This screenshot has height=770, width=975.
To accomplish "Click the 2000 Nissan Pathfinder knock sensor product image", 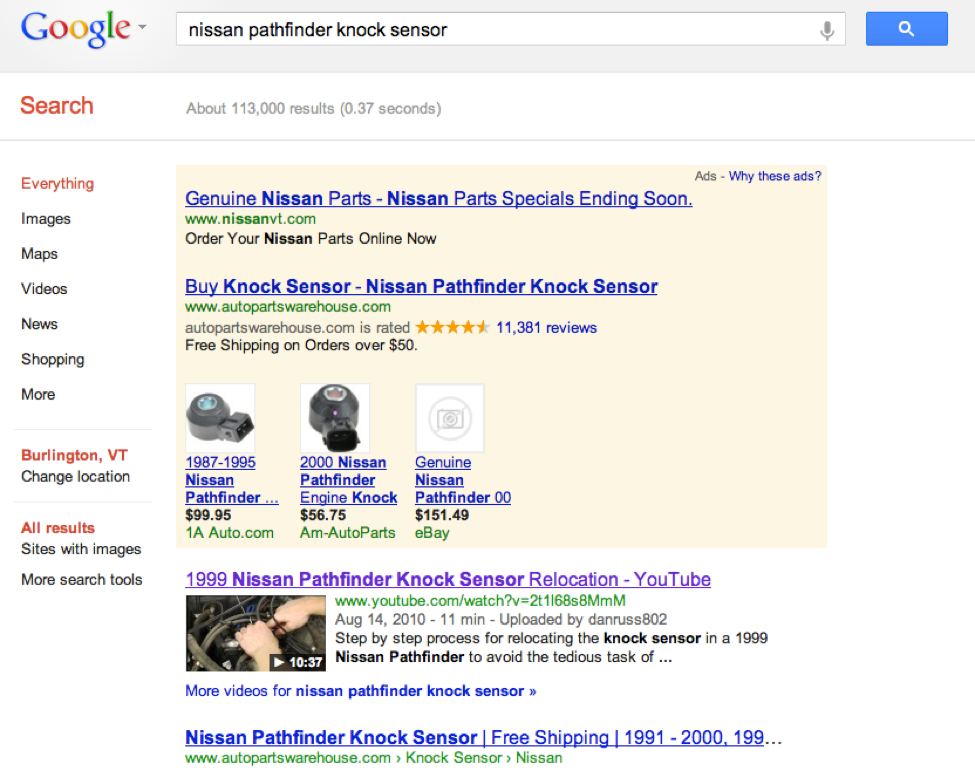I will pyautogui.click(x=335, y=418).
